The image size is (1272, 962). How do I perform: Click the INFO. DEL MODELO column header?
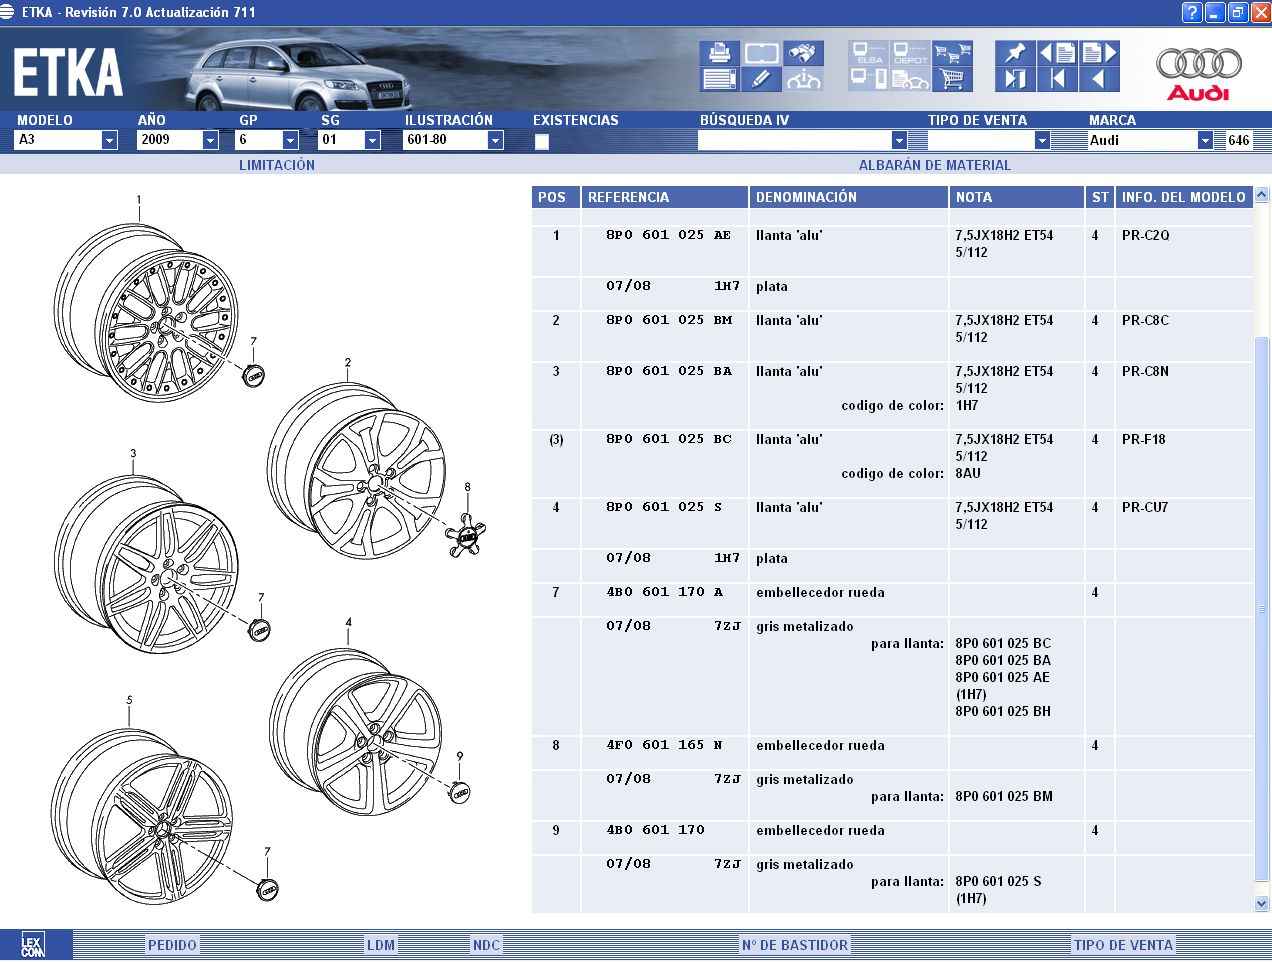coord(1184,197)
